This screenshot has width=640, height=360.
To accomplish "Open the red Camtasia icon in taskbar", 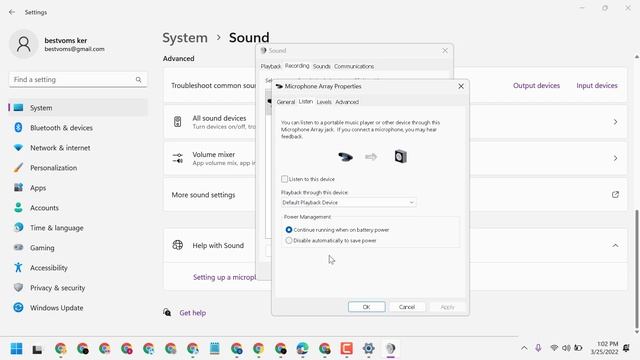I will (x=347, y=349).
